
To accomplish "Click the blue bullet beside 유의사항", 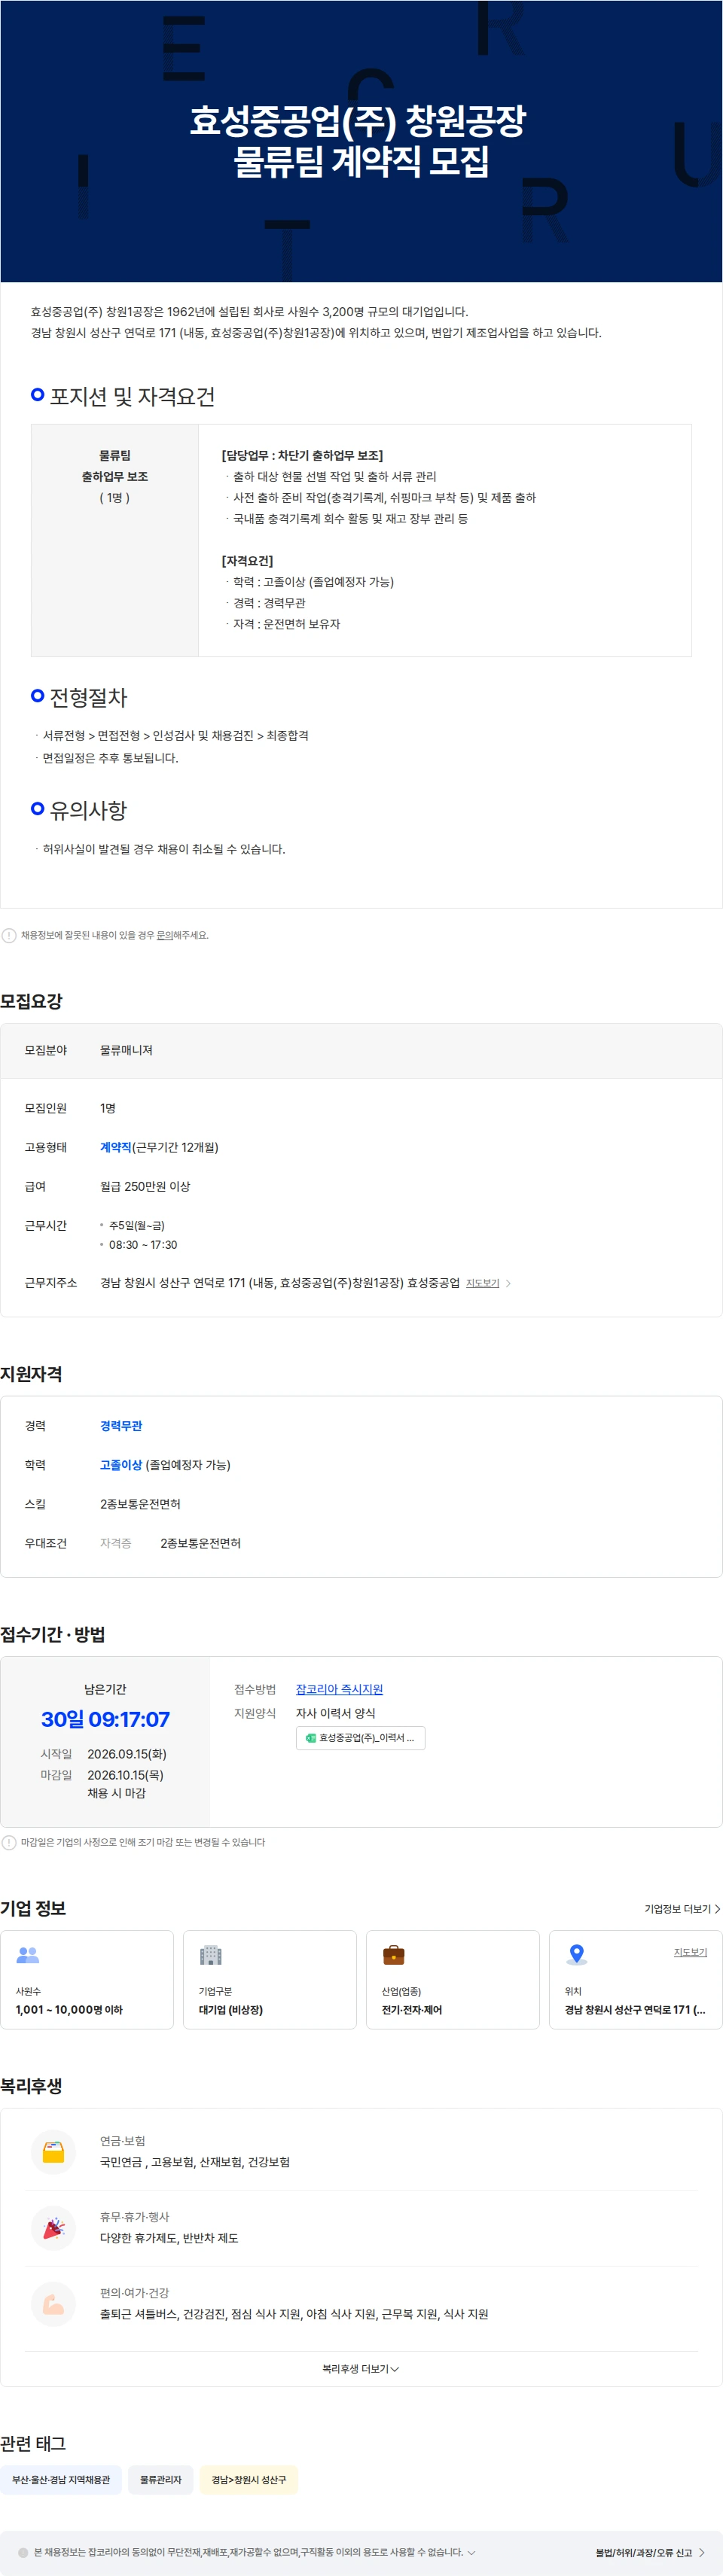I will coord(38,809).
